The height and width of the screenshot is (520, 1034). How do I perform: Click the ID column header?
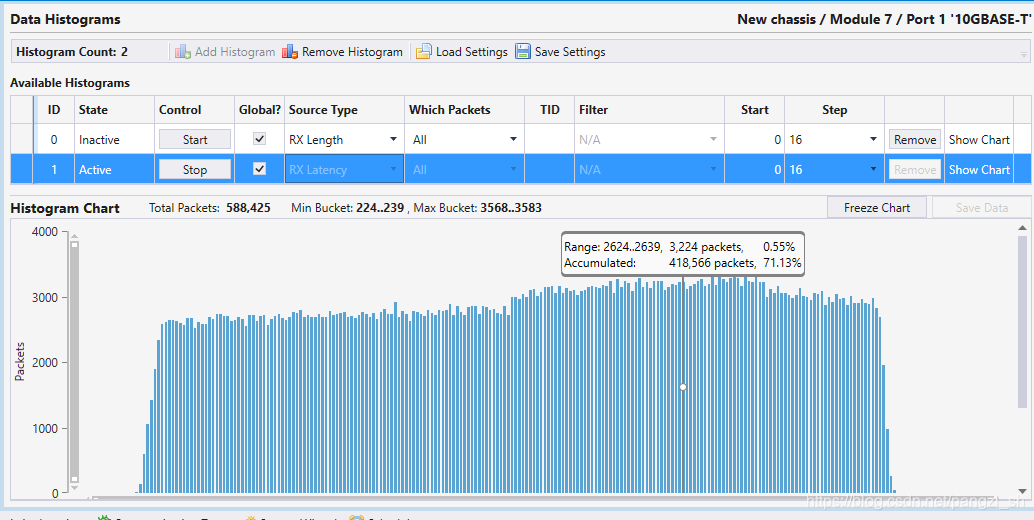click(54, 109)
